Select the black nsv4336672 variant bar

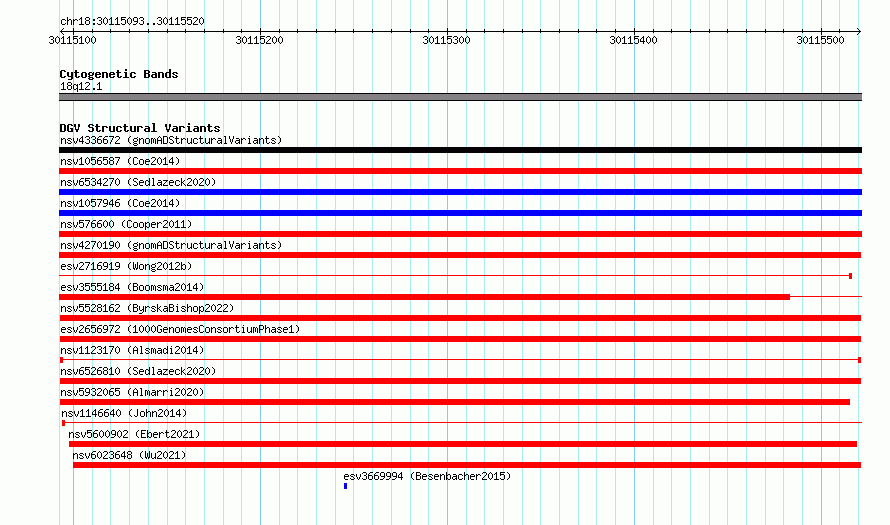(x=460, y=150)
